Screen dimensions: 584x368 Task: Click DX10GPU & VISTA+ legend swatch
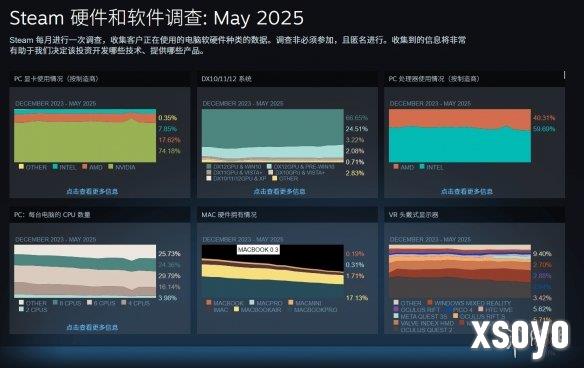[270, 172]
